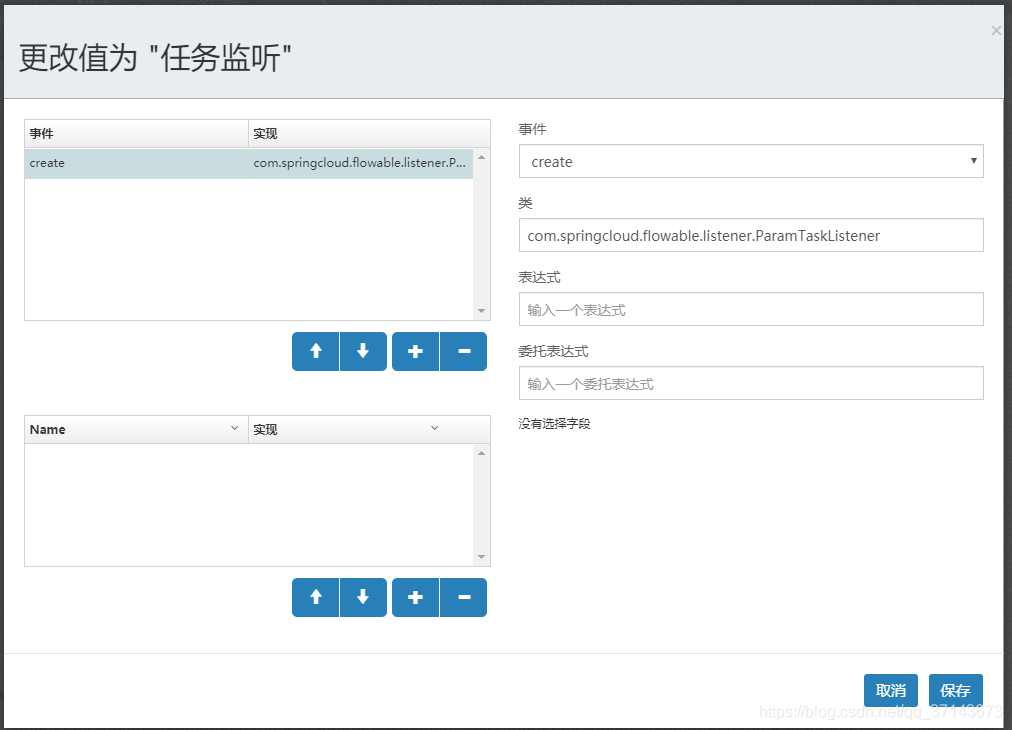This screenshot has width=1012, height=730.
Task: Click the Name column header
Action: coord(136,429)
